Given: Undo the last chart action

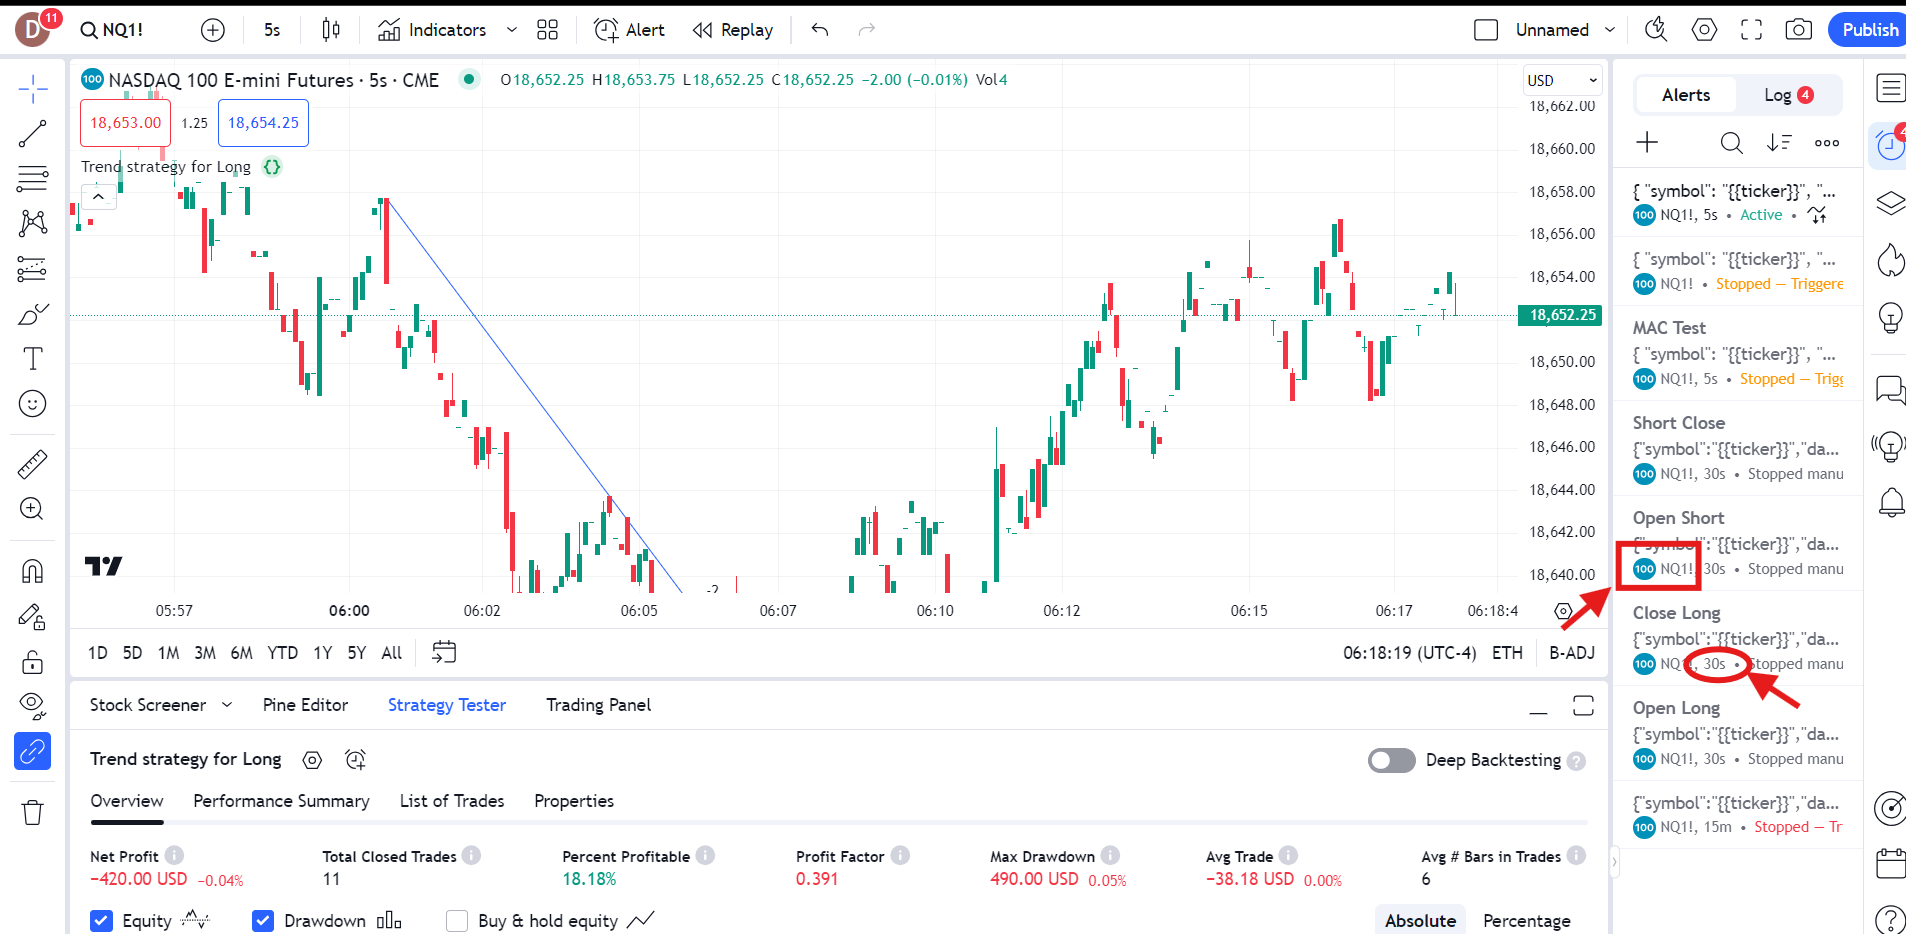Looking at the screenshot, I should [x=820, y=30].
